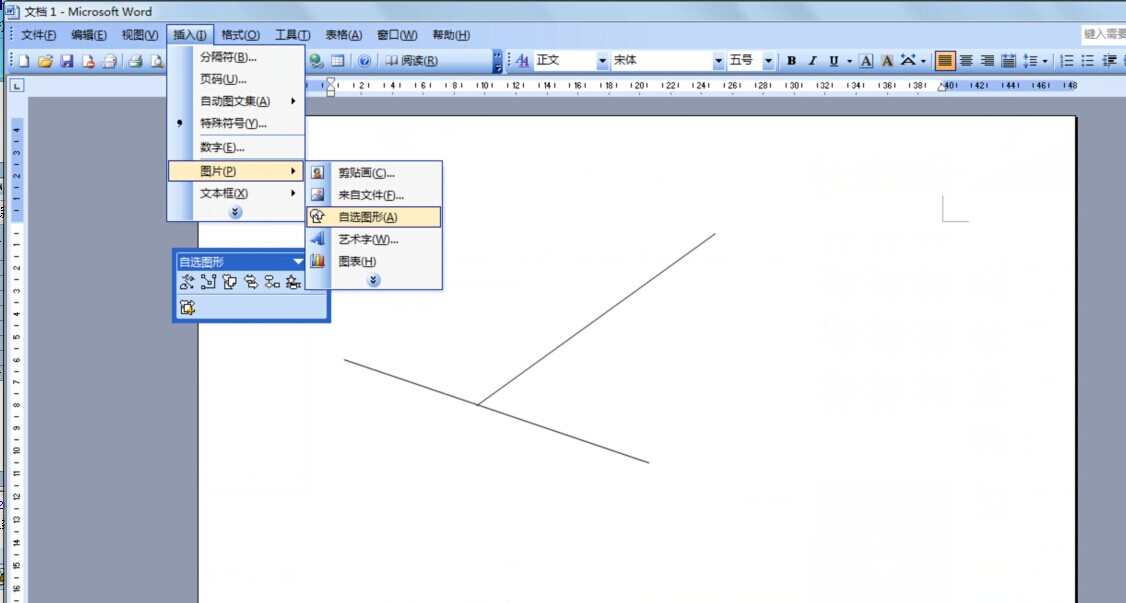Image resolution: width=1126 pixels, height=603 pixels.
Task: Apply bulleted list formatting
Action: click(1088, 61)
